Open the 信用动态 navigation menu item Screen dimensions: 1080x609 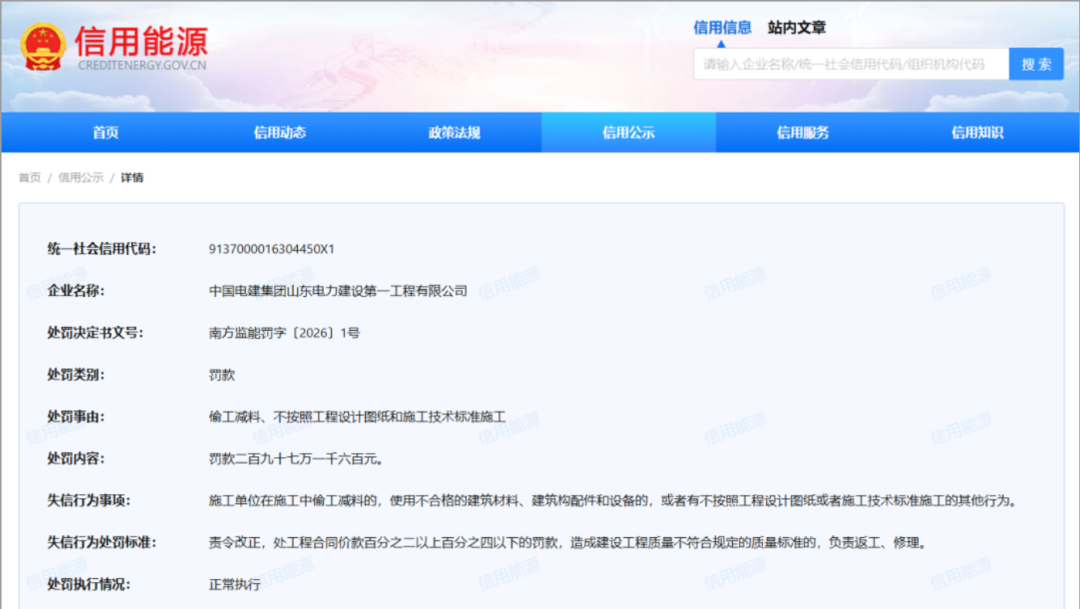pos(280,132)
